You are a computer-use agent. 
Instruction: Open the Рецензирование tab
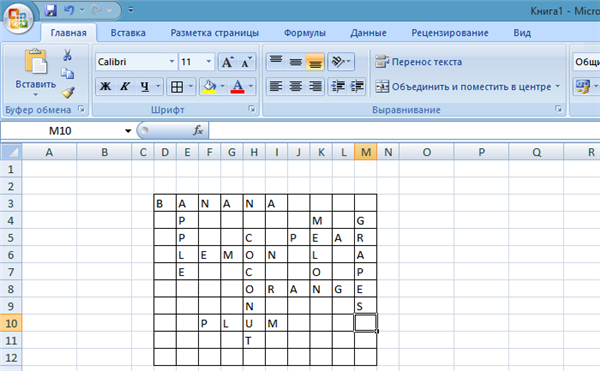point(450,33)
